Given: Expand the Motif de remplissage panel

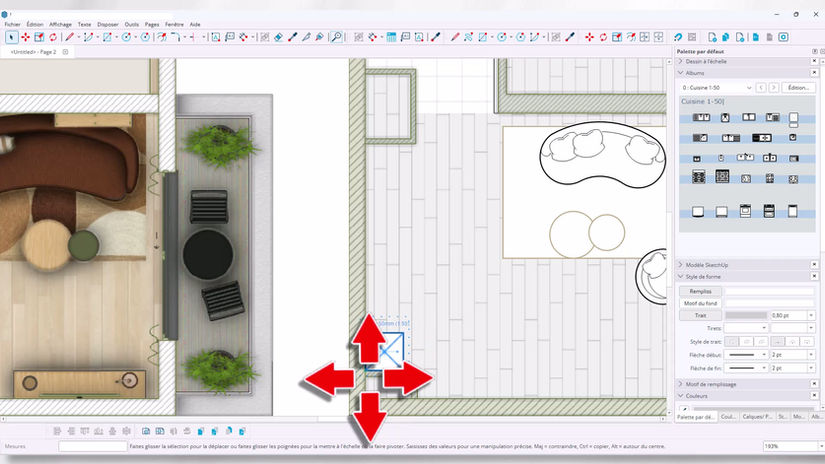Looking at the screenshot, I should click(680, 384).
